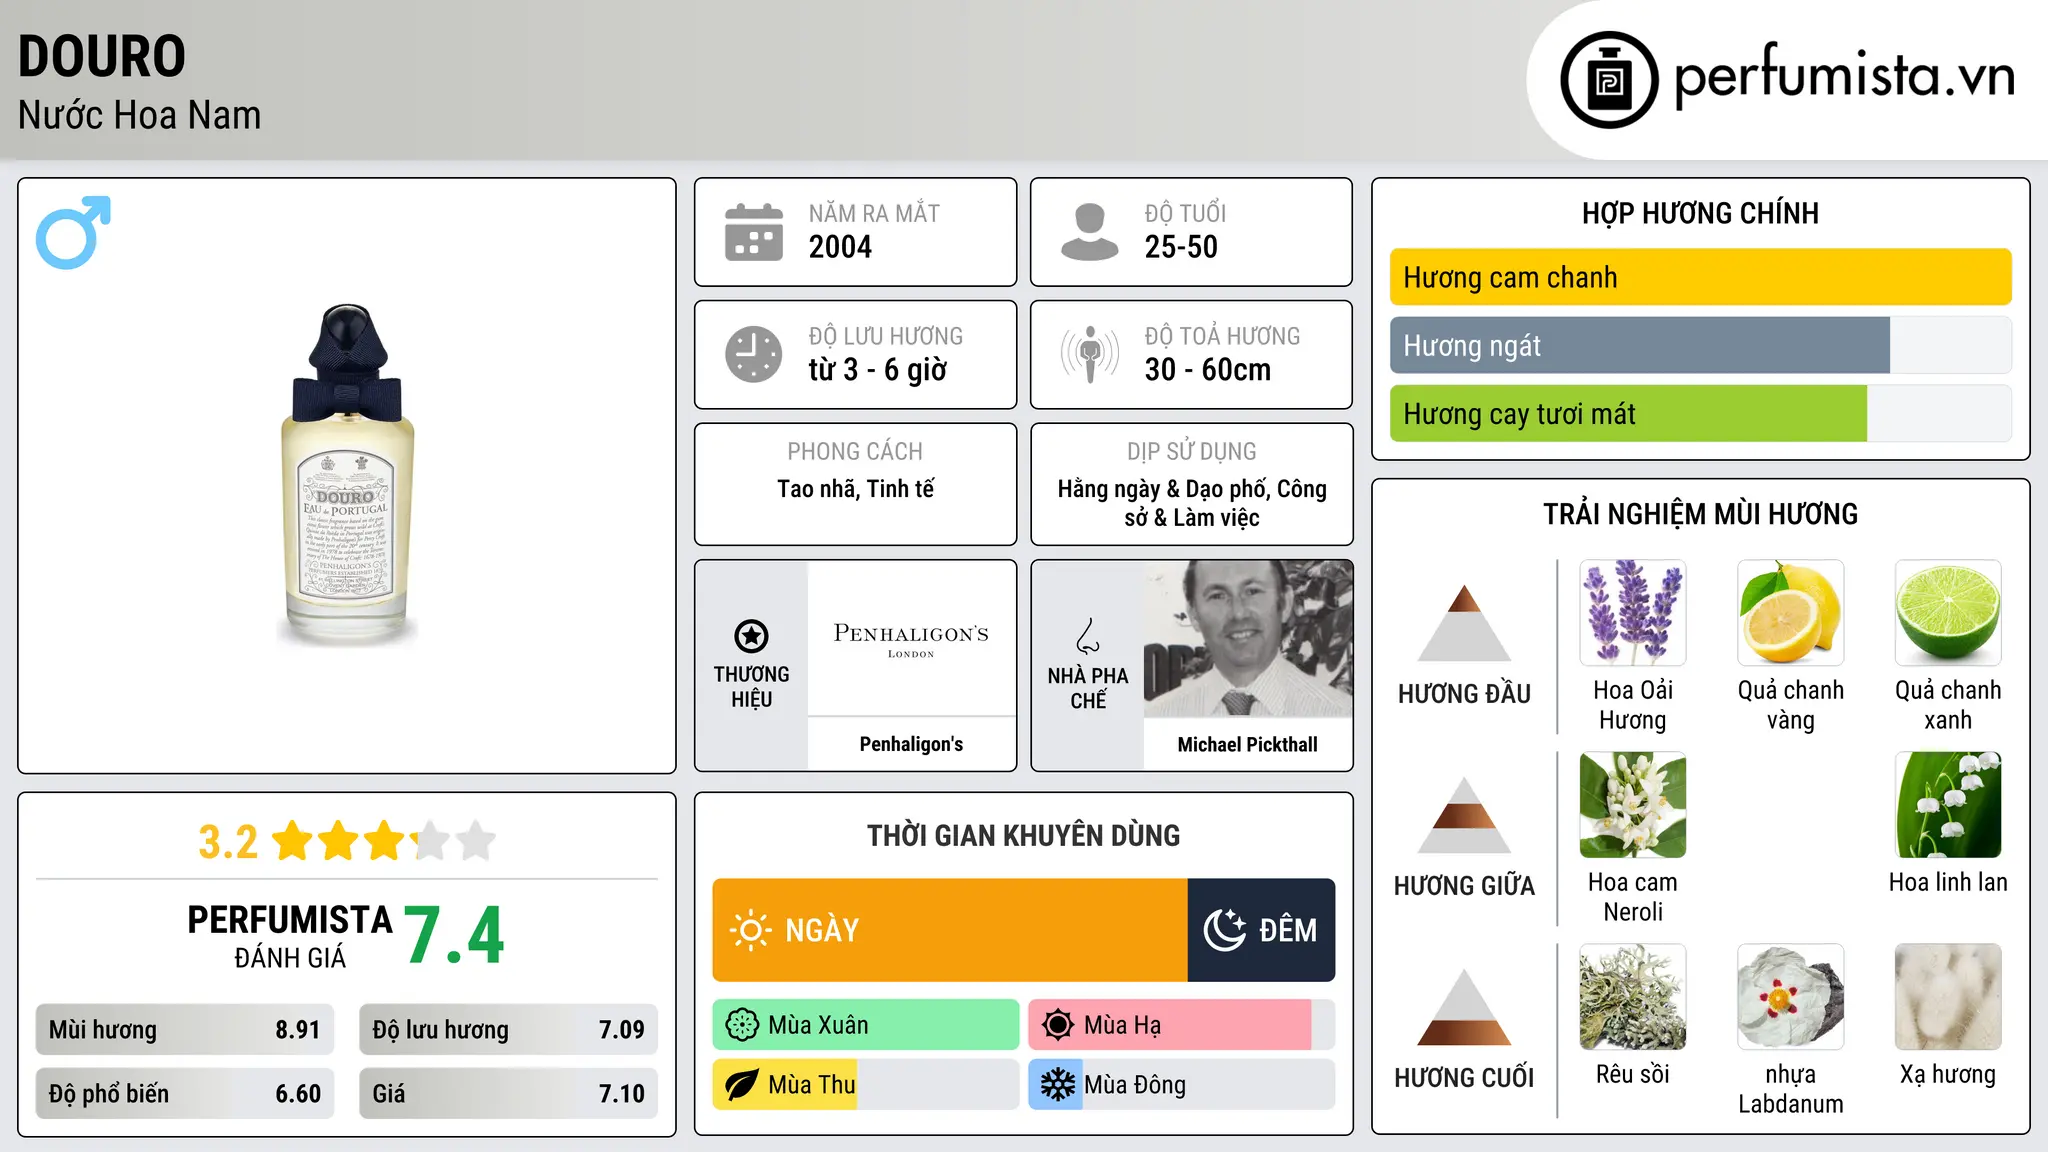Click the Perfumista Đánh giá label
Screen dimensions: 2048x1152
click(290, 937)
